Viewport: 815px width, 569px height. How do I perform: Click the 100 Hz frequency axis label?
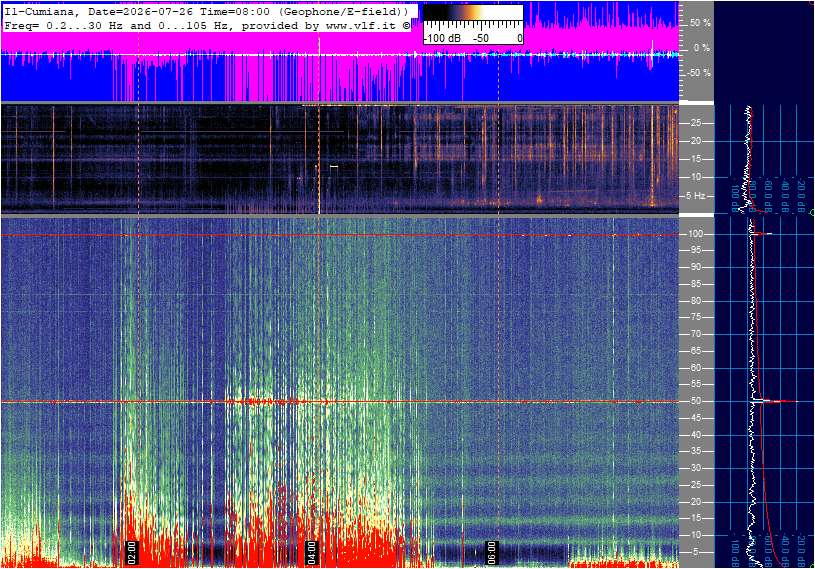[695, 234]
